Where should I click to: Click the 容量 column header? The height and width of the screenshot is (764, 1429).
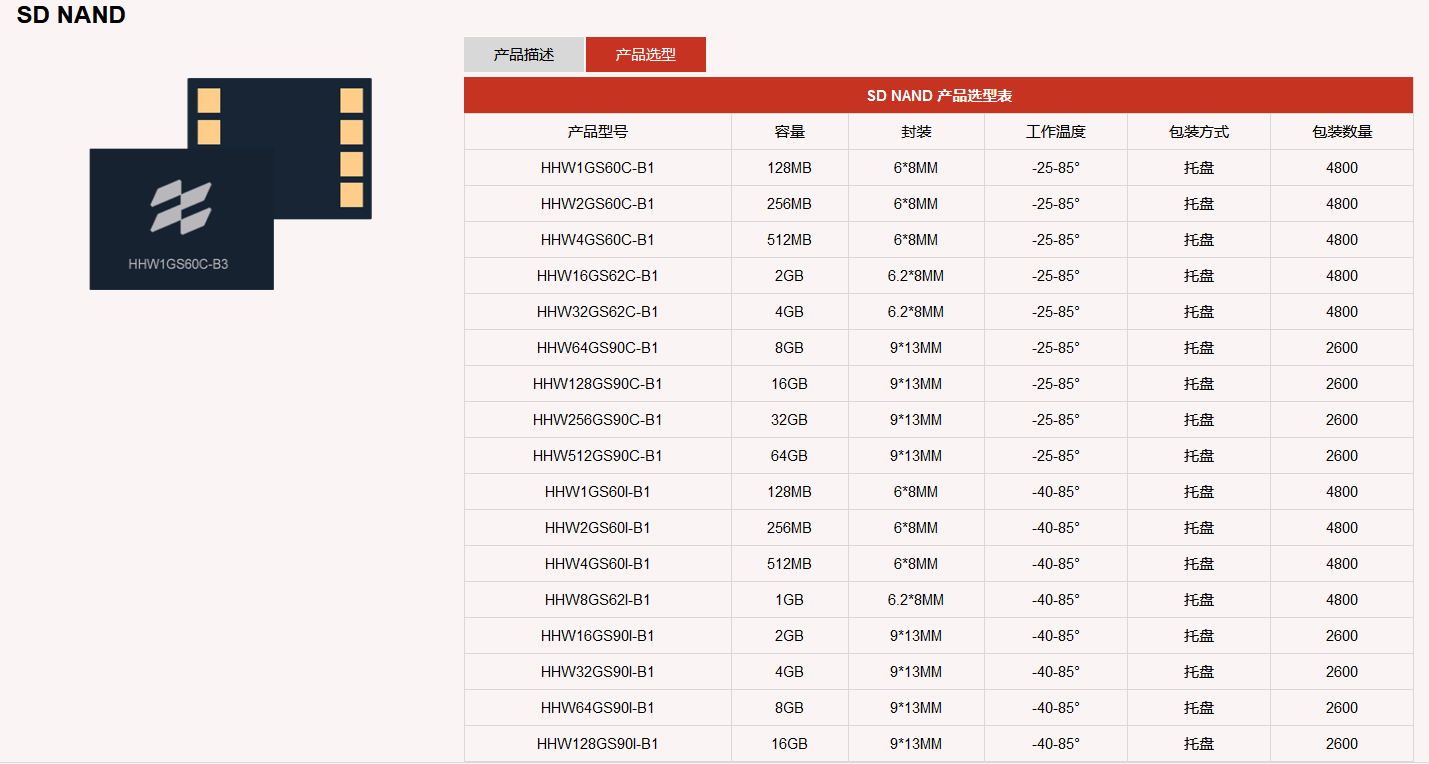[790, 132]
